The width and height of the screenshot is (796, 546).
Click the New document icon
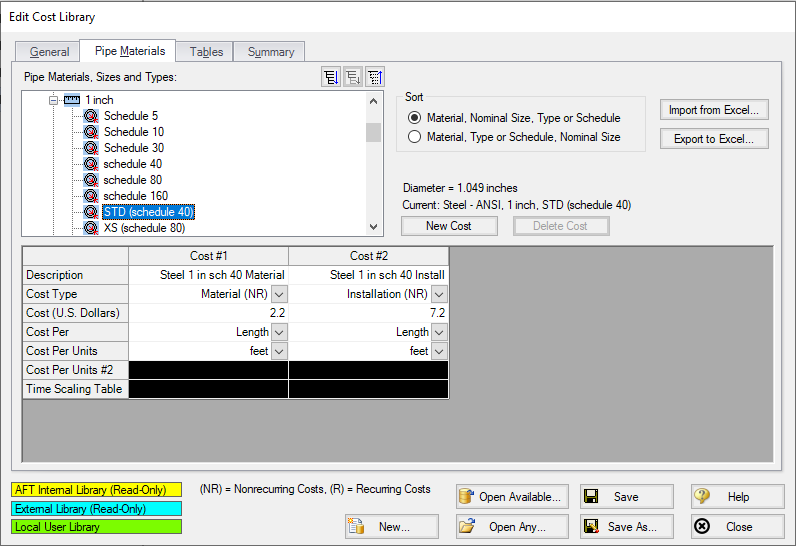(x=356, y=526)
